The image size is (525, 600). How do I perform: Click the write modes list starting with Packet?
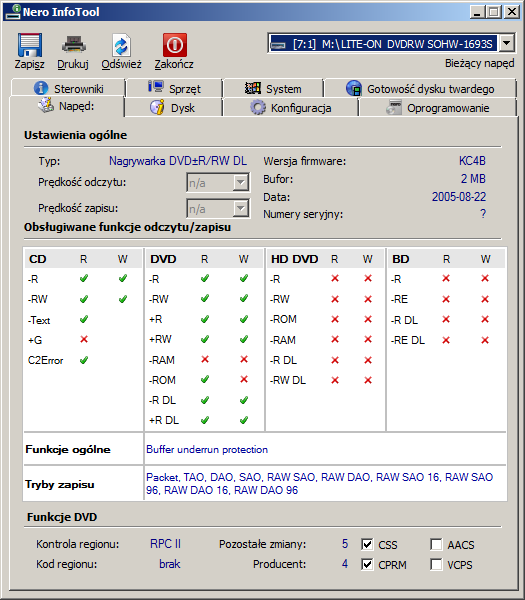320,483
